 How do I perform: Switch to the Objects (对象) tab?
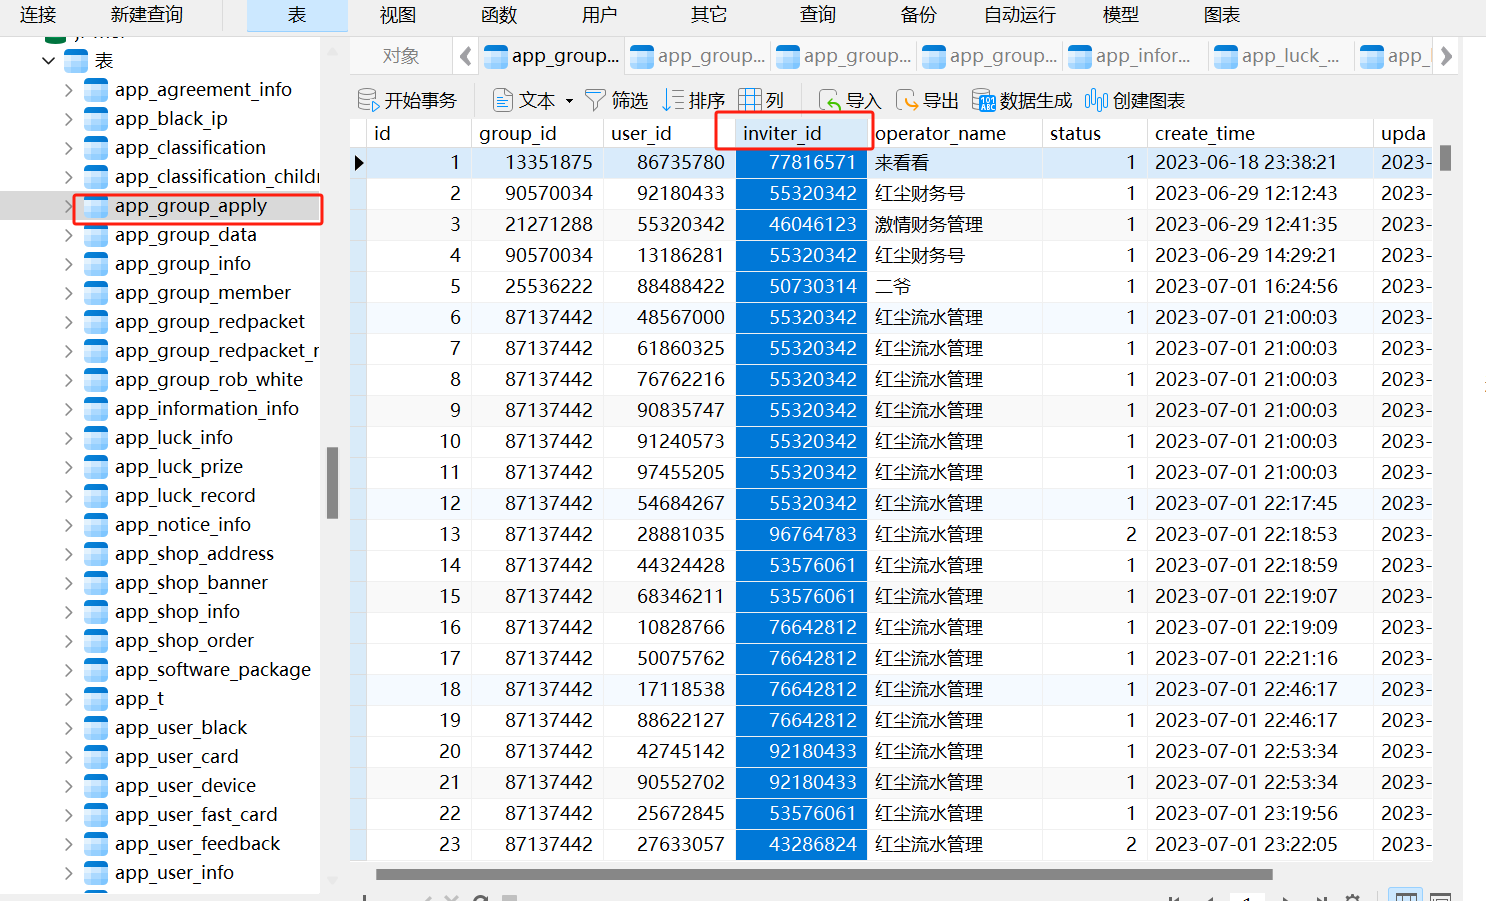400,56
